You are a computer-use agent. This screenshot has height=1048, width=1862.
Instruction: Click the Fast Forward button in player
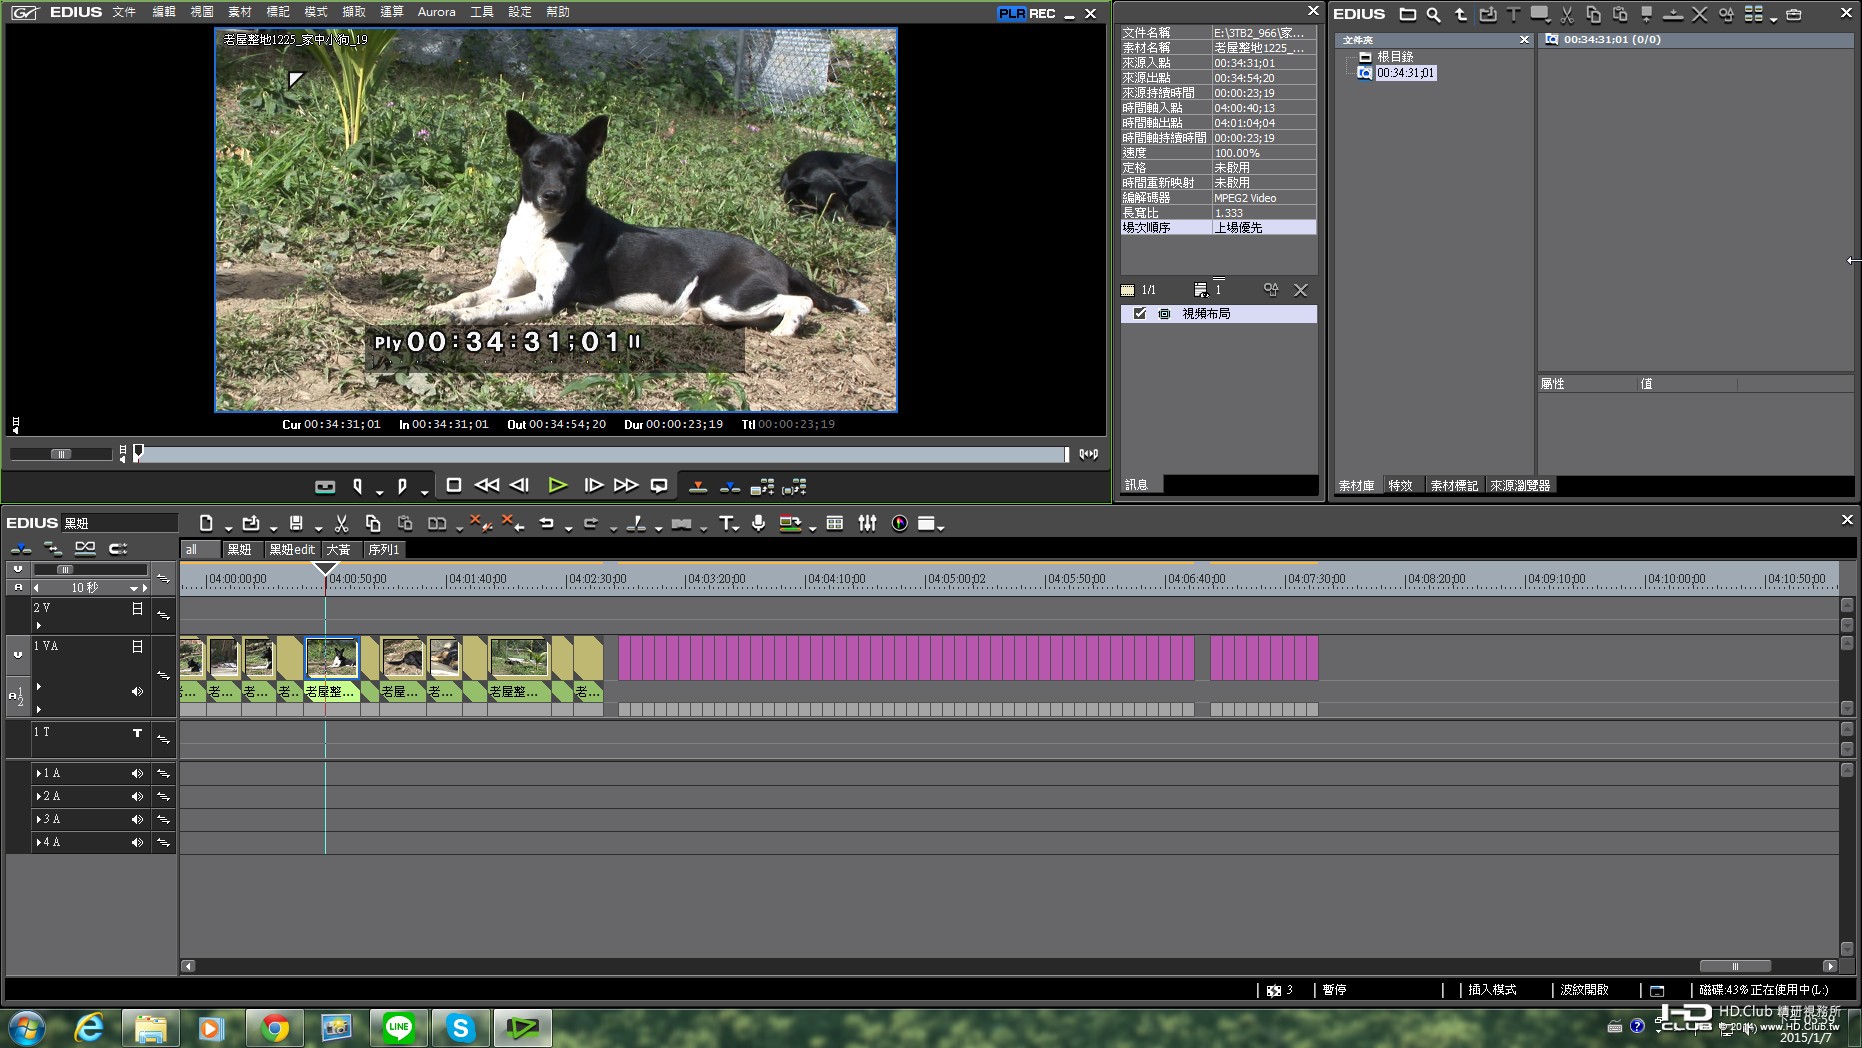click(x=626, y=486)
